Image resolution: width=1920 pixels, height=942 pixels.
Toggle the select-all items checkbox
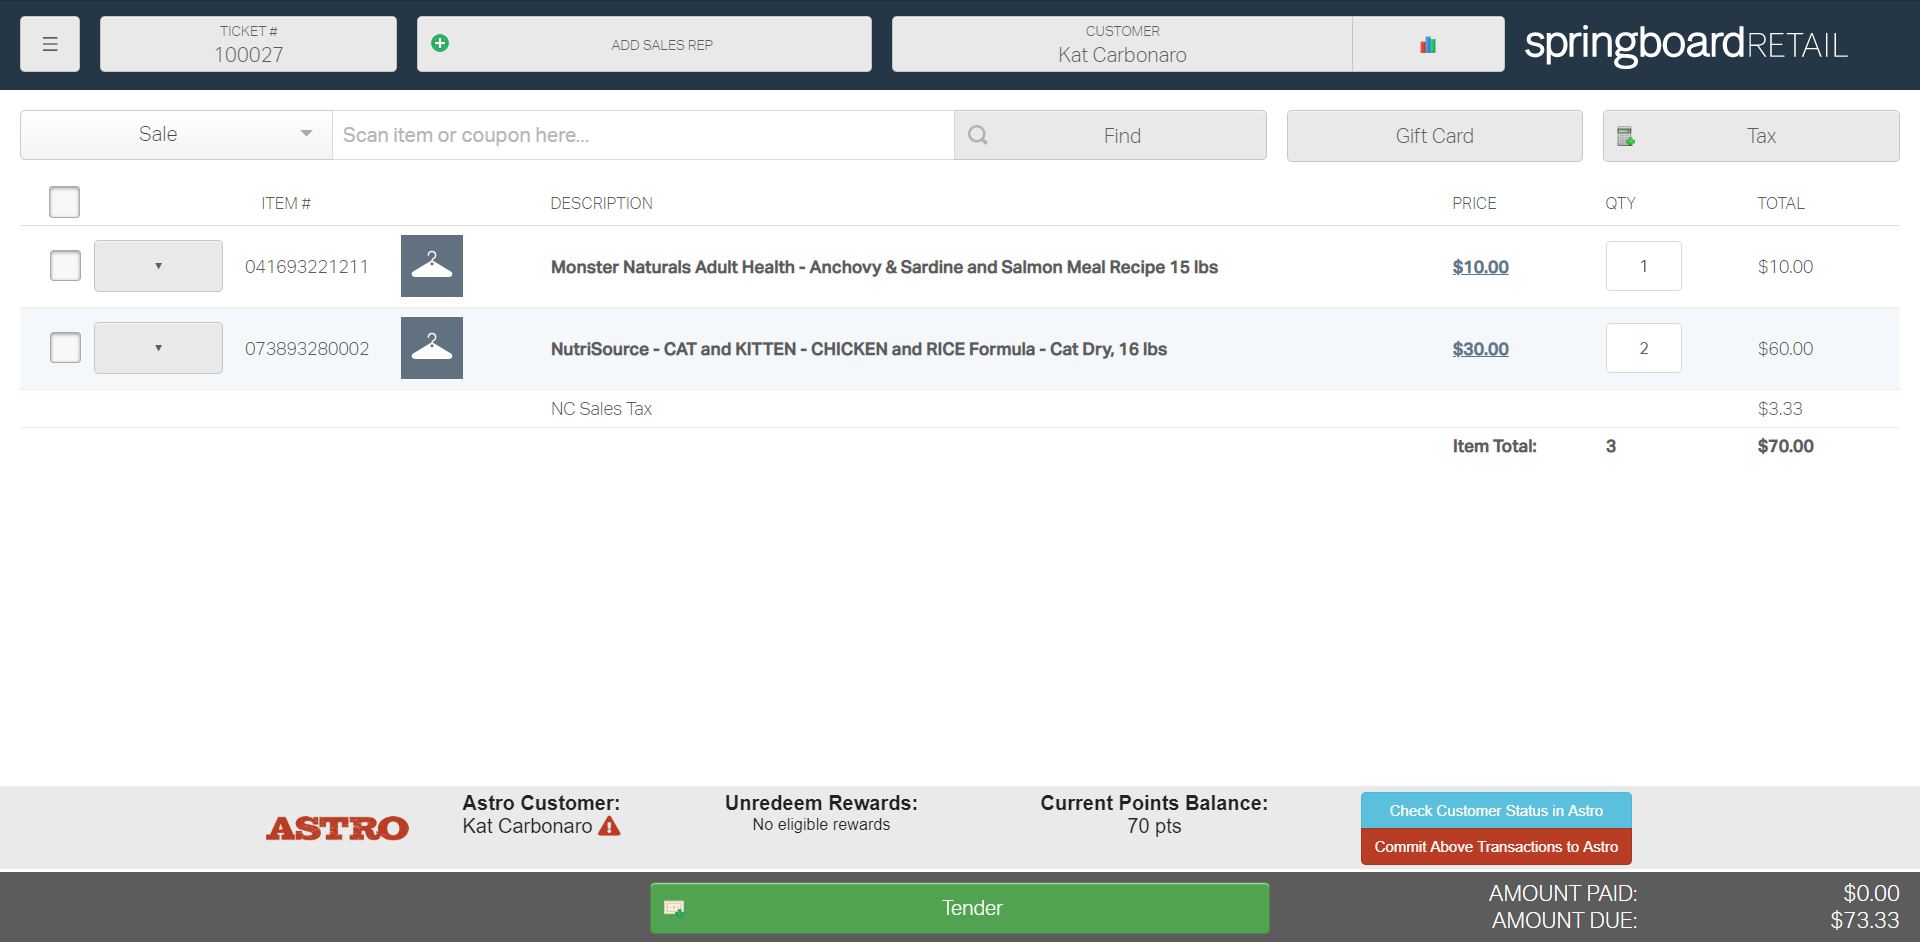pyautogui.click(x=64, y=202)
